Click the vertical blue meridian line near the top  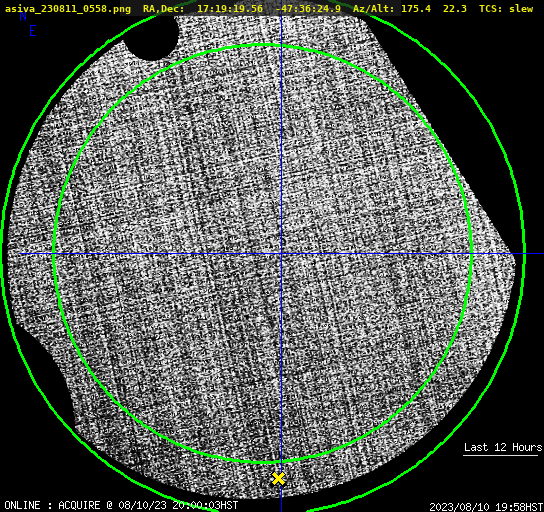[x=281, y=31]
